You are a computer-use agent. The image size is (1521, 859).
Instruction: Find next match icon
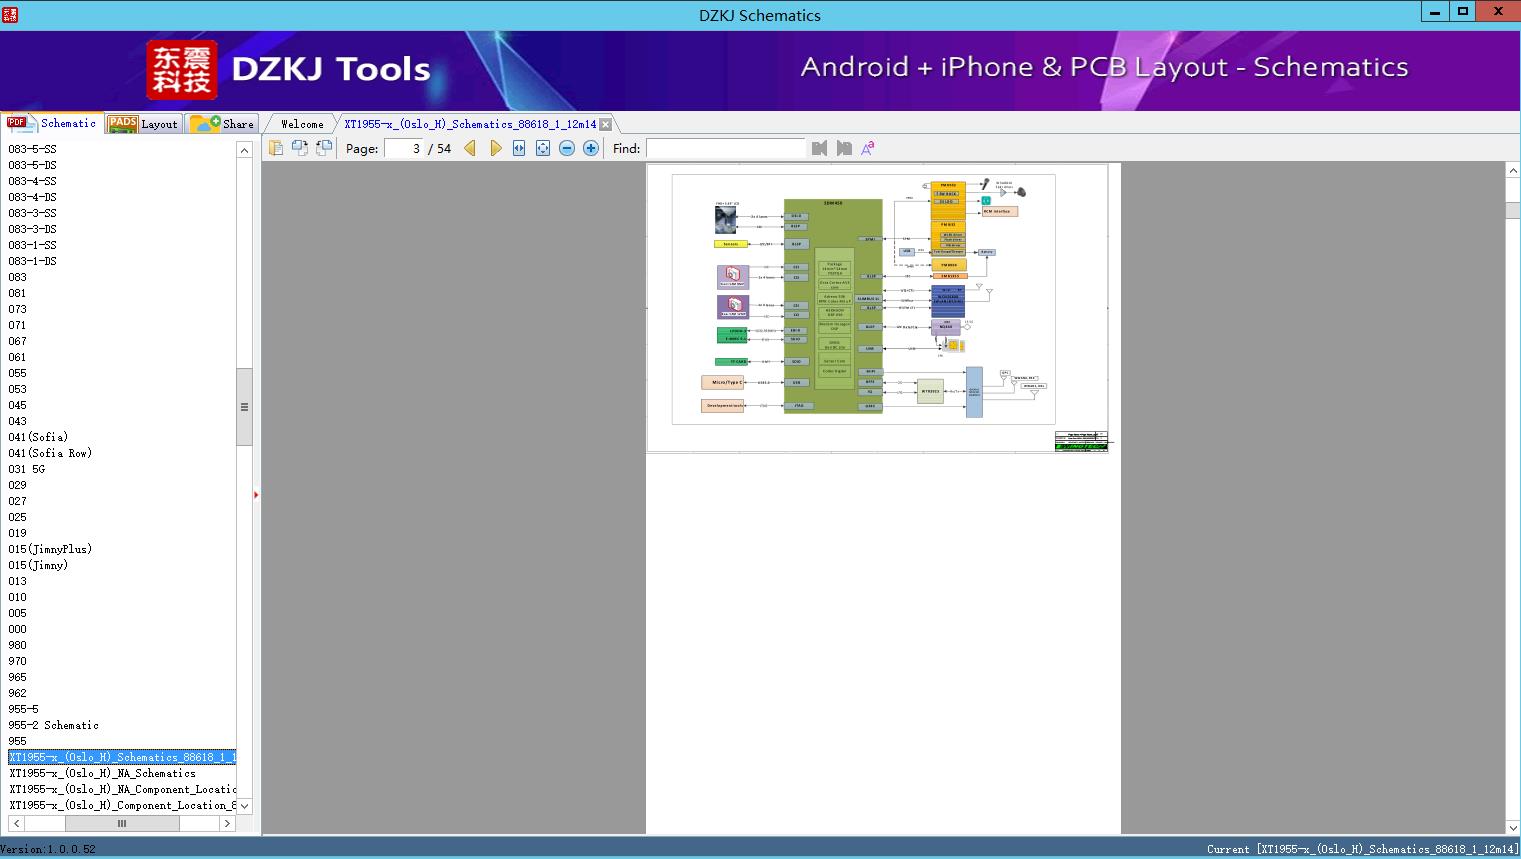coord(844,148)
